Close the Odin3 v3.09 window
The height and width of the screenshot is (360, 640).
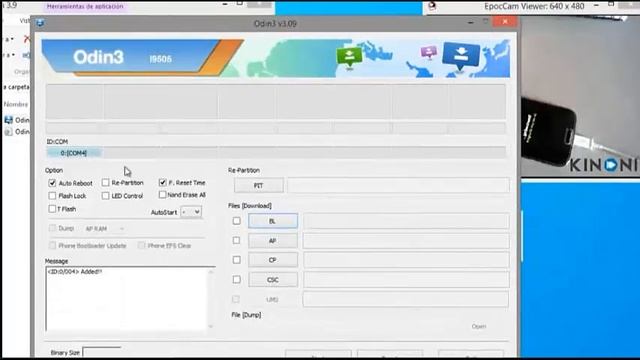pyautogui.click(x=505, y=22)
